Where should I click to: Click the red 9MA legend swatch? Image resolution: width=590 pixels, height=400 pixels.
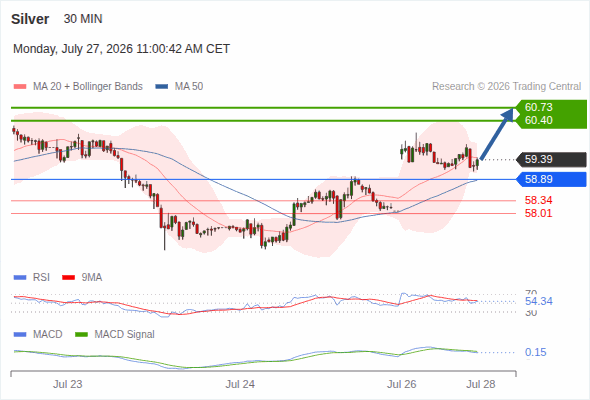(x=68, y=278)
